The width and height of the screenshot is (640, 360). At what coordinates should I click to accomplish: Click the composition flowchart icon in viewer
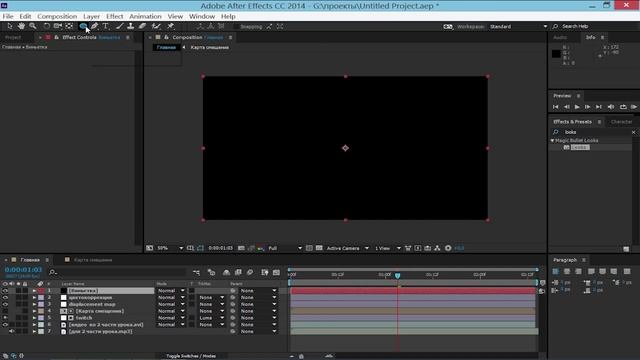point(437,248)
